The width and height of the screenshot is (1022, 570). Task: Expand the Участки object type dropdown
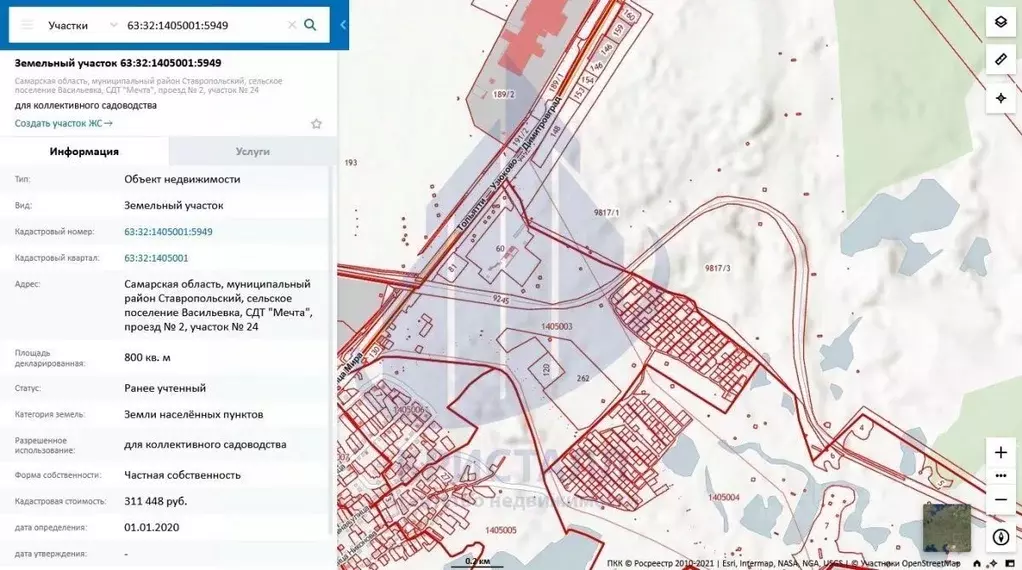click(113, 25)
